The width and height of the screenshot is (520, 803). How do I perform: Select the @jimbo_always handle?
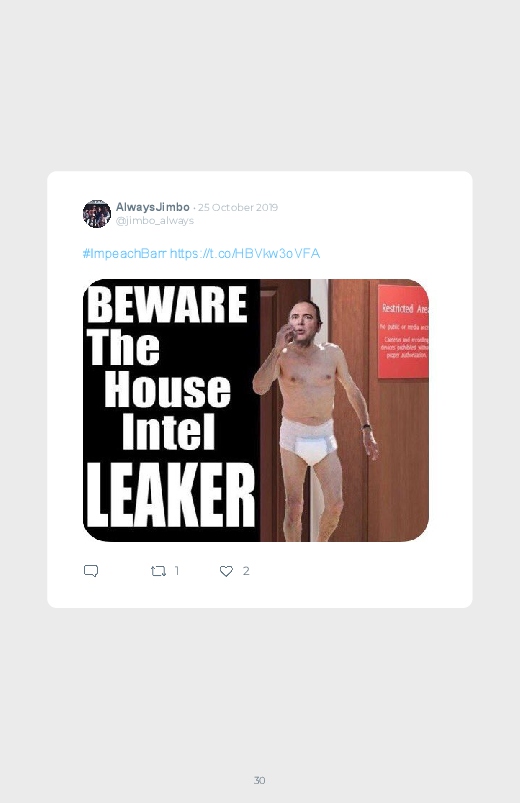155,221
